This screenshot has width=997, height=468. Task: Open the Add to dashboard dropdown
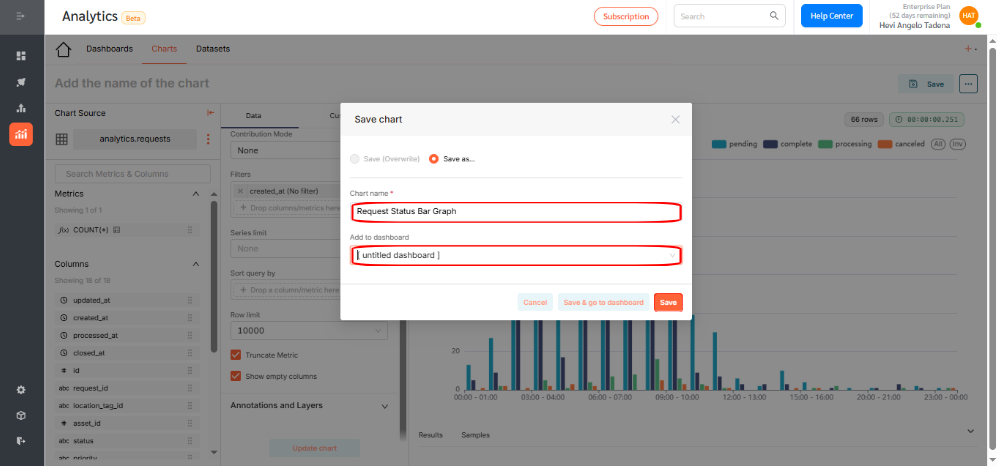[516, 255]
